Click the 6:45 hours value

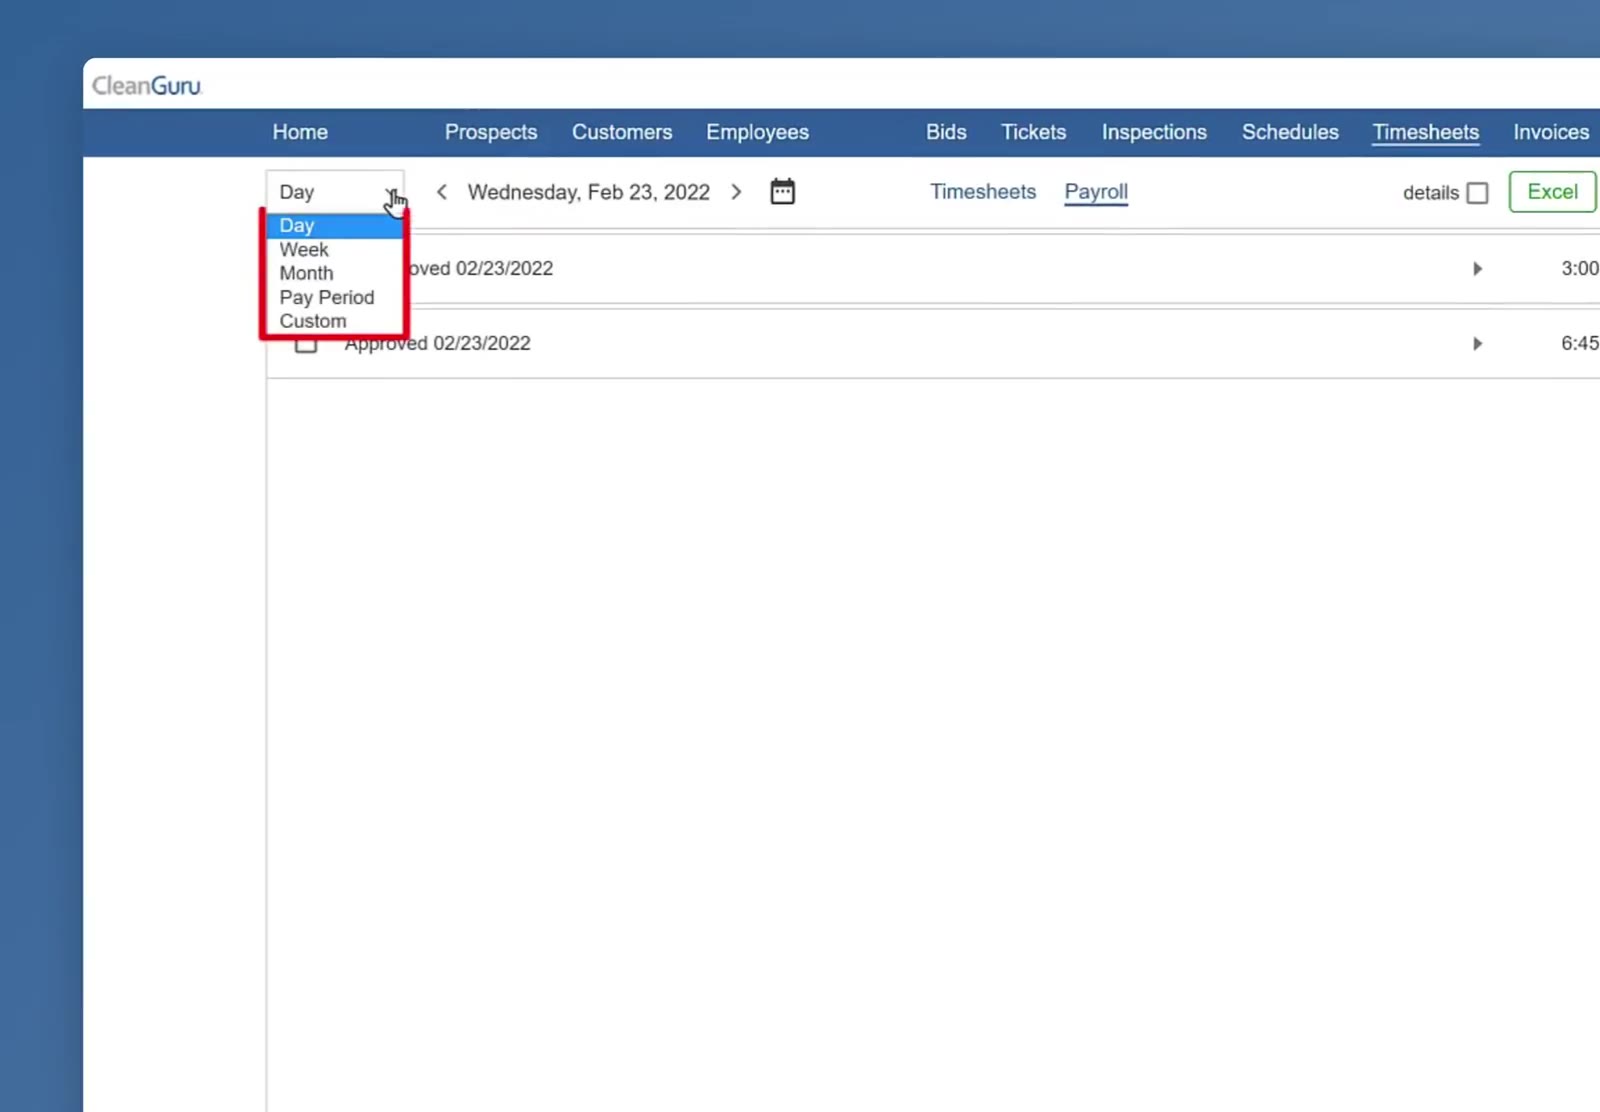(x=1580, y=344)
